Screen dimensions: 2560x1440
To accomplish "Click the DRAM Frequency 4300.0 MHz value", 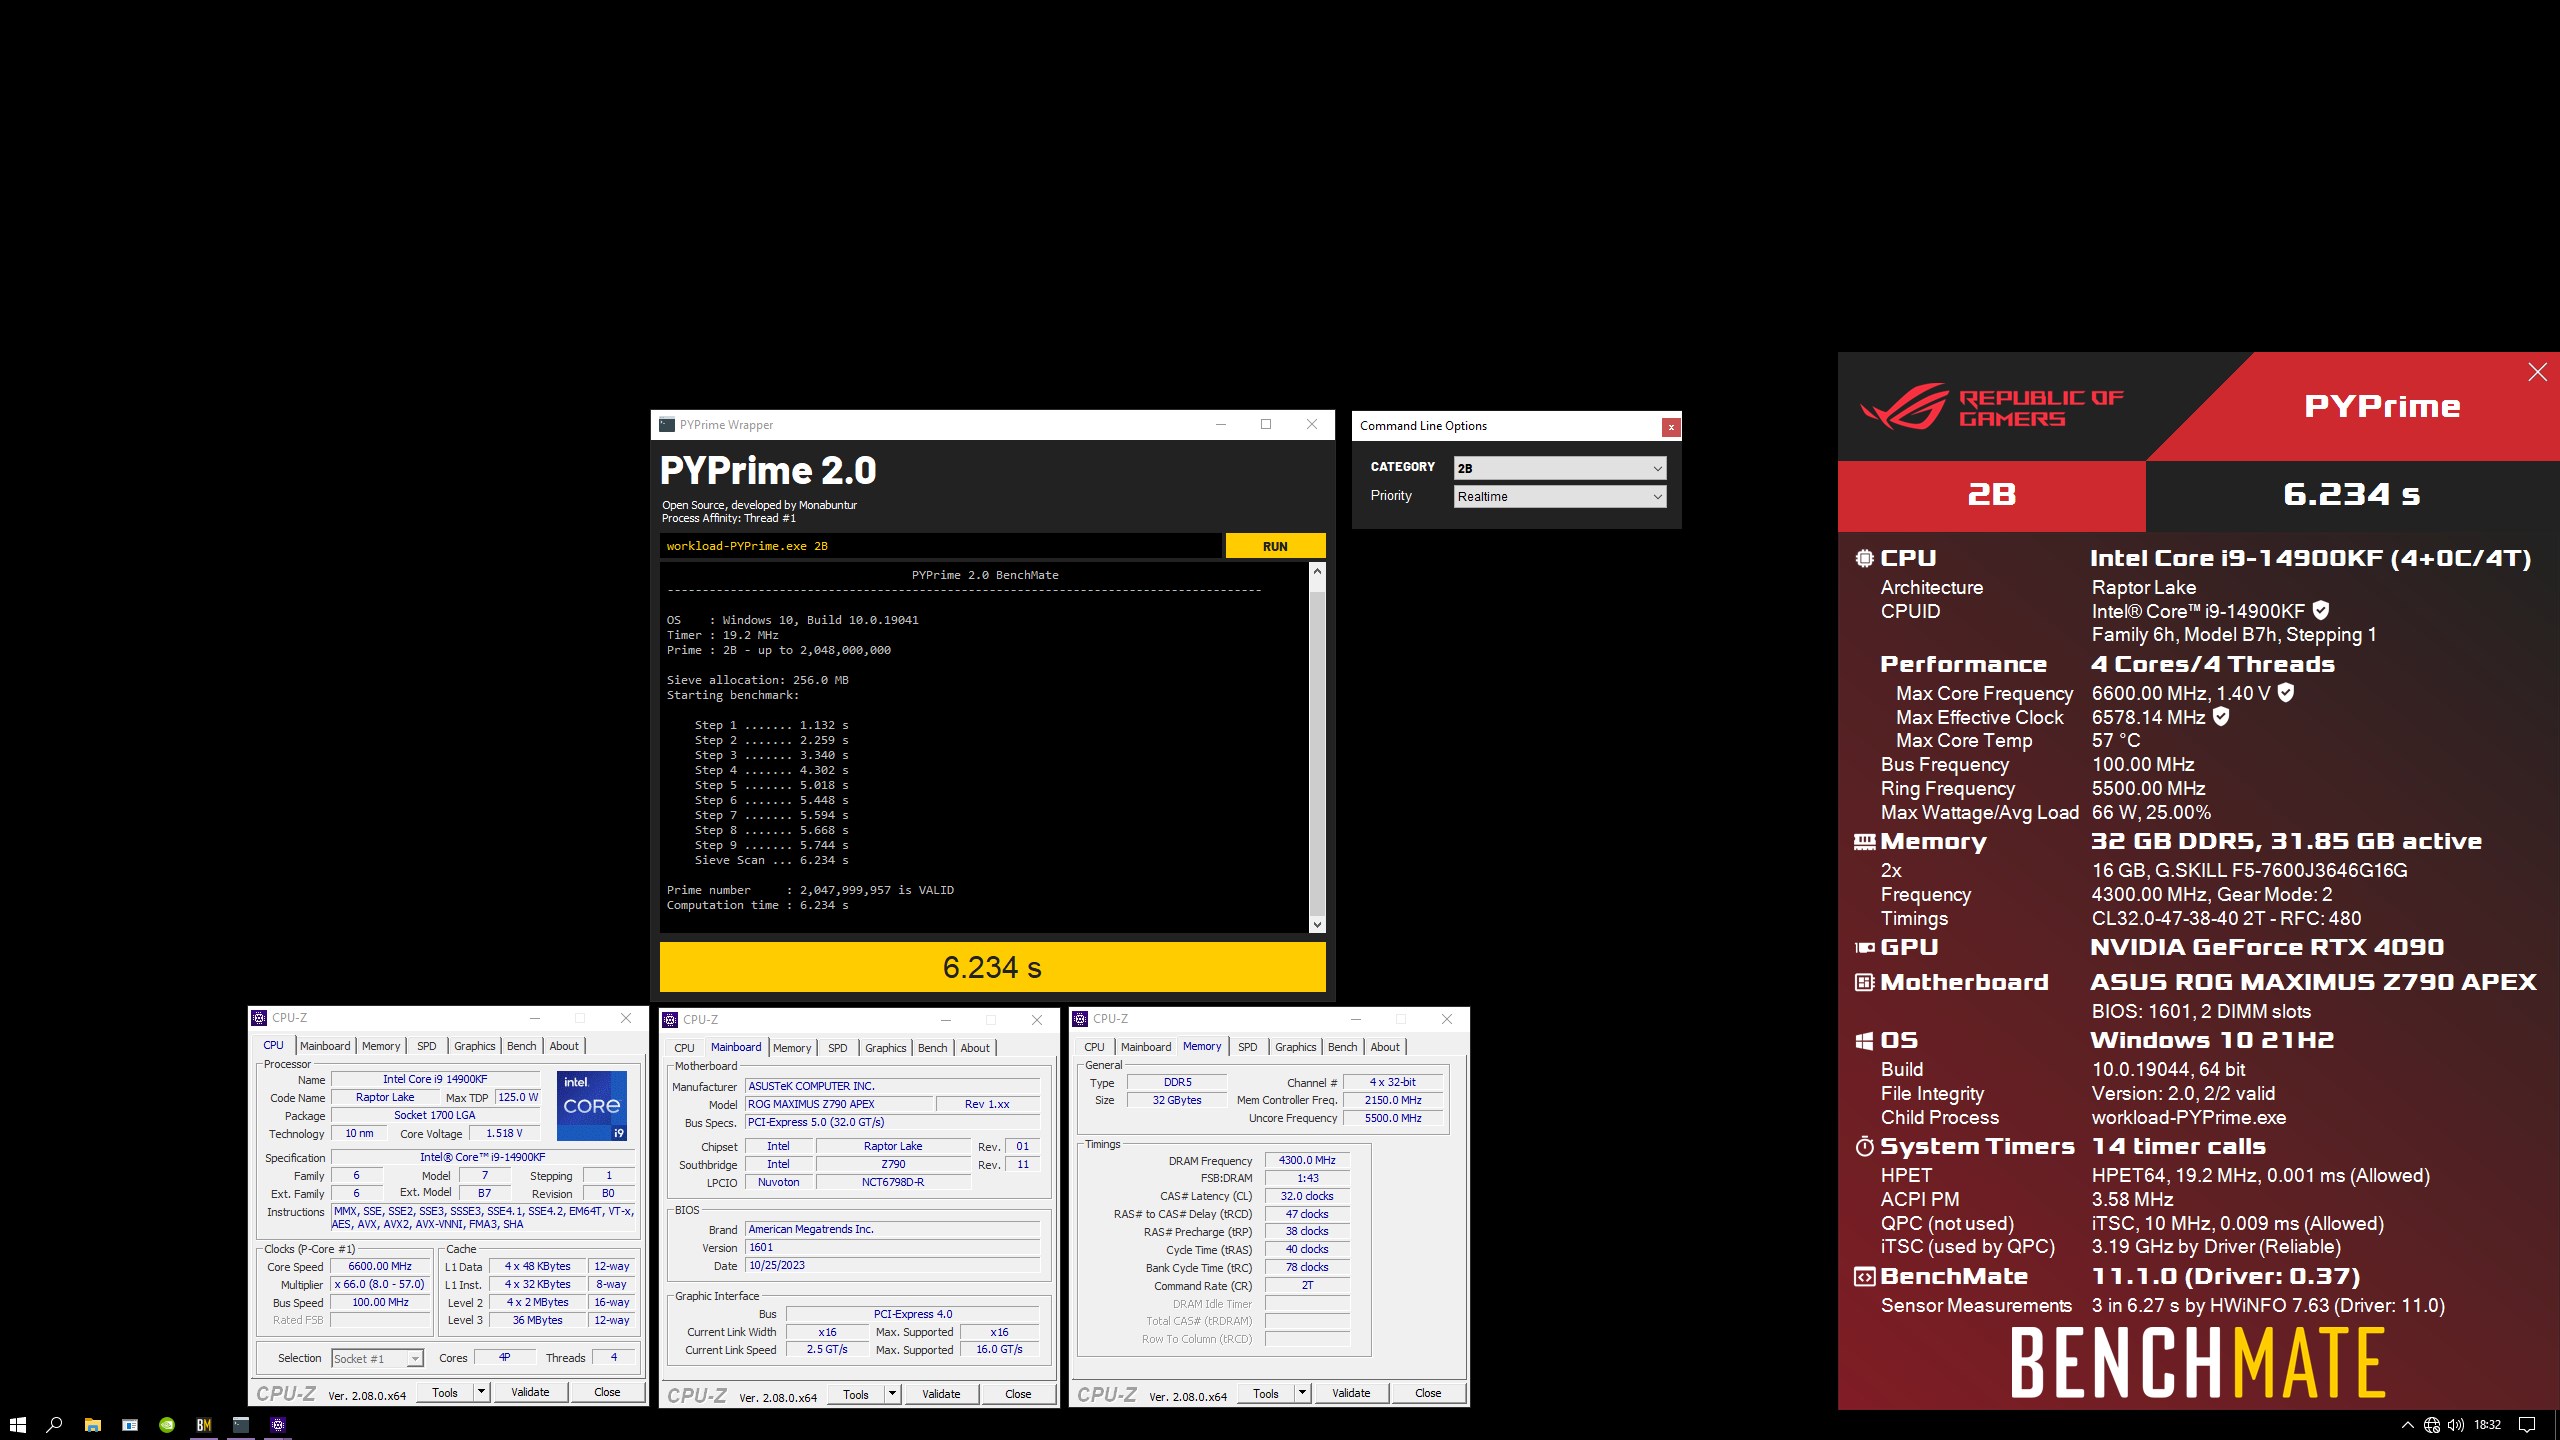I will tap(1307, 1160).
